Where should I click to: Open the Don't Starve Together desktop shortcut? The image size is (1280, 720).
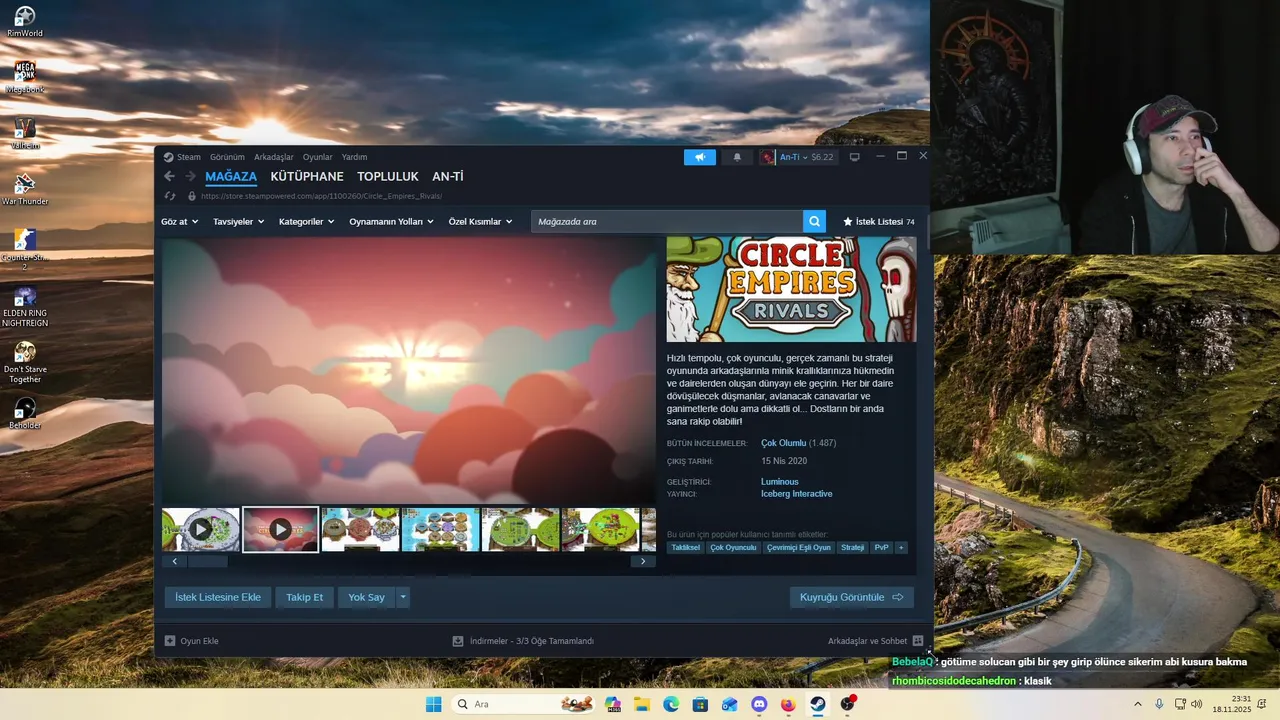(x=25, y=363)
